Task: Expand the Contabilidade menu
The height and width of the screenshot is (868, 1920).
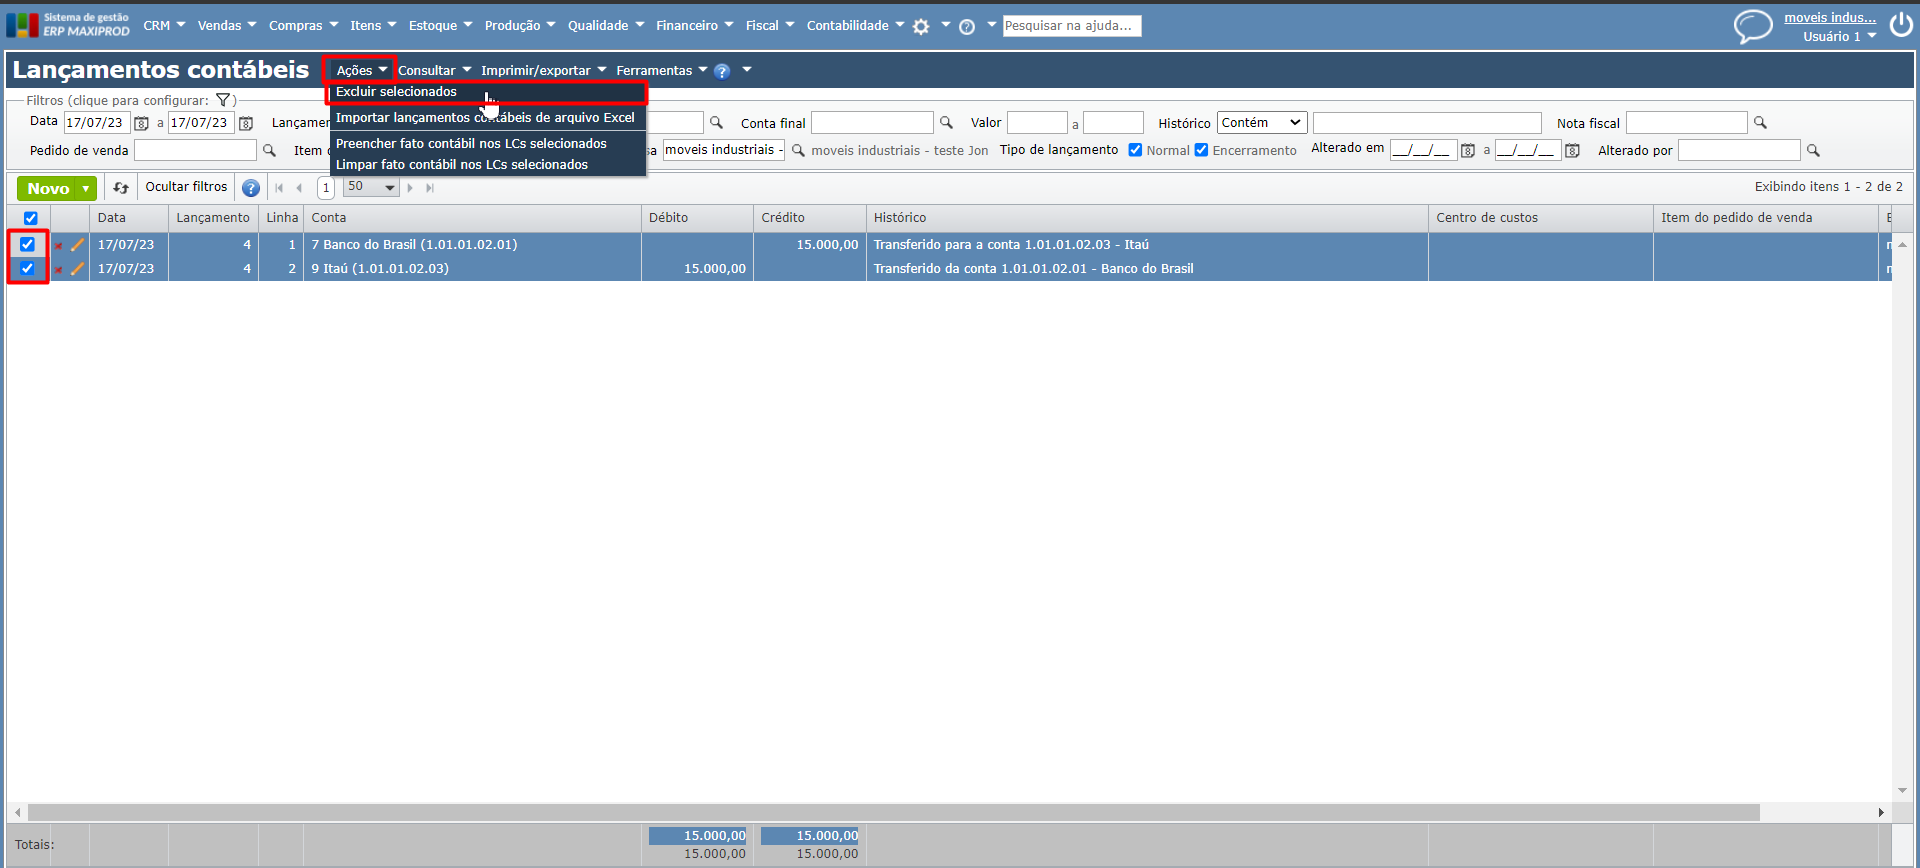Action: pos(855,25)
